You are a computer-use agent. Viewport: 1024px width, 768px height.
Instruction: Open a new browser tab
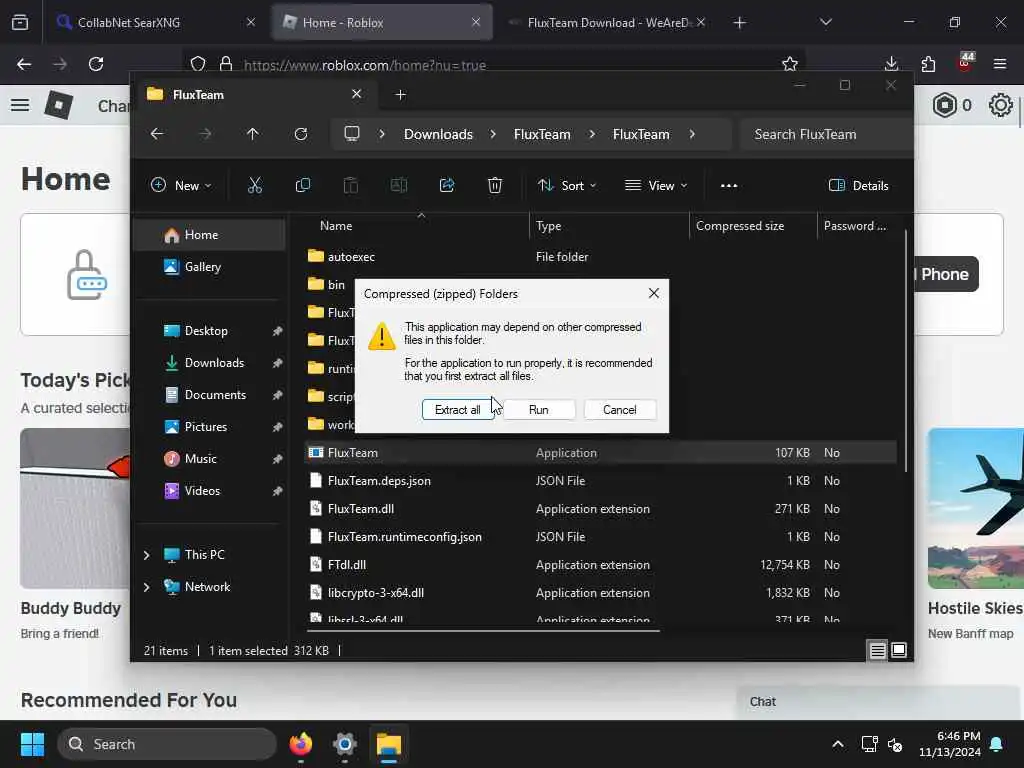pyautogui.click(x=739, y=23)
